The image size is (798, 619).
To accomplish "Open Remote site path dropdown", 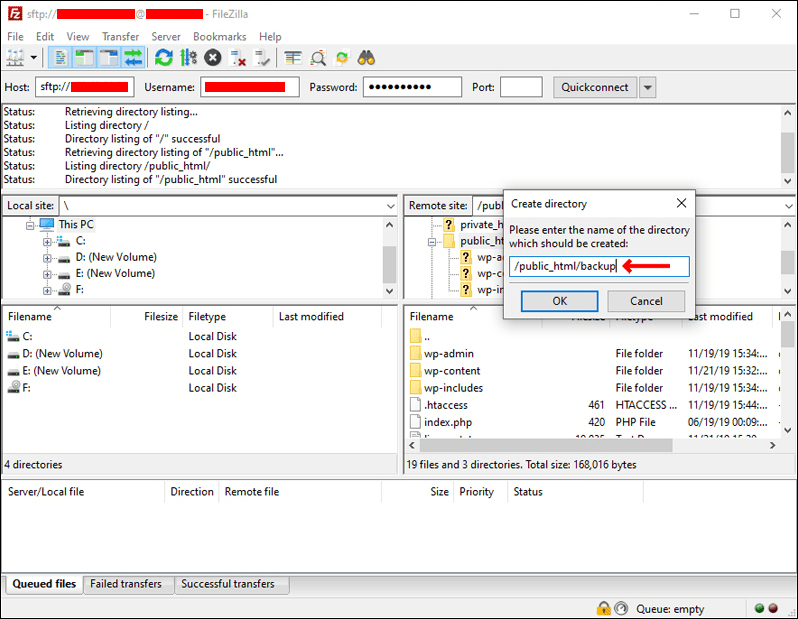I will point(788,206).
